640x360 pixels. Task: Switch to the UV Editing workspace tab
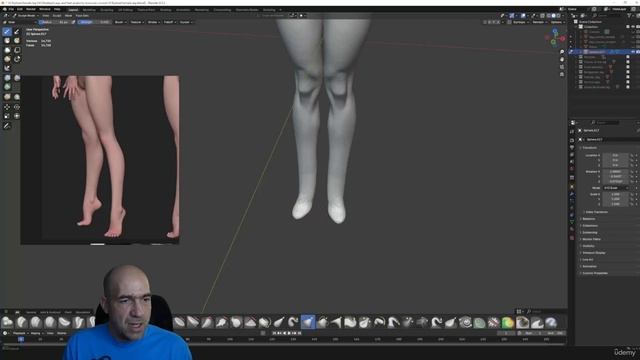125,9
